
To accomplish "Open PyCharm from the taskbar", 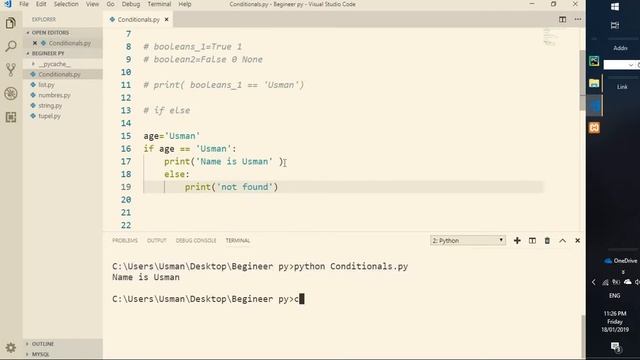I will point(594,61).
